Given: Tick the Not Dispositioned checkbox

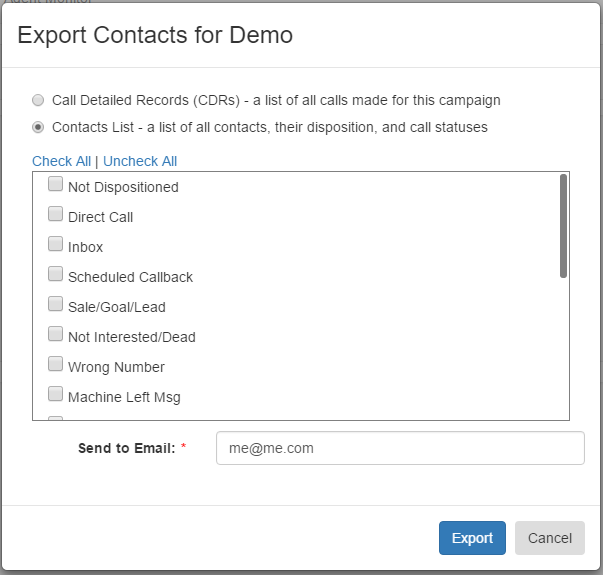Looking at the screenshot, I should click(55, 183).
